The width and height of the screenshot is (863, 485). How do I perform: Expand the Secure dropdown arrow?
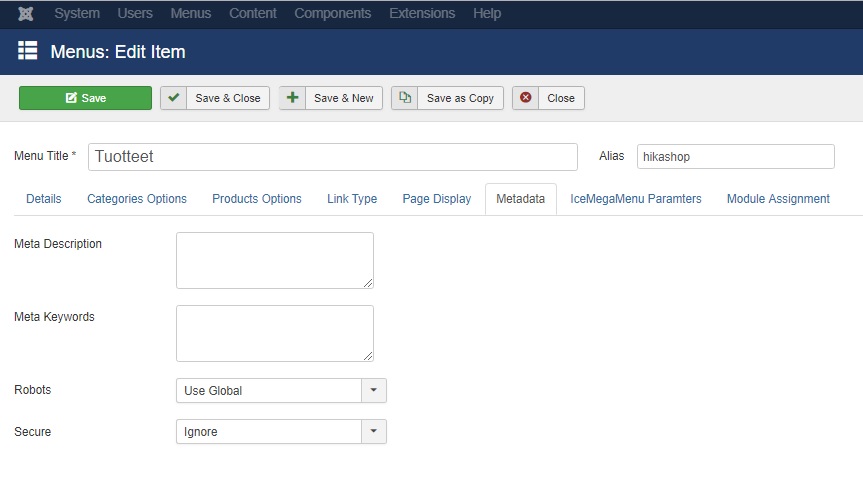click(374, 431)
